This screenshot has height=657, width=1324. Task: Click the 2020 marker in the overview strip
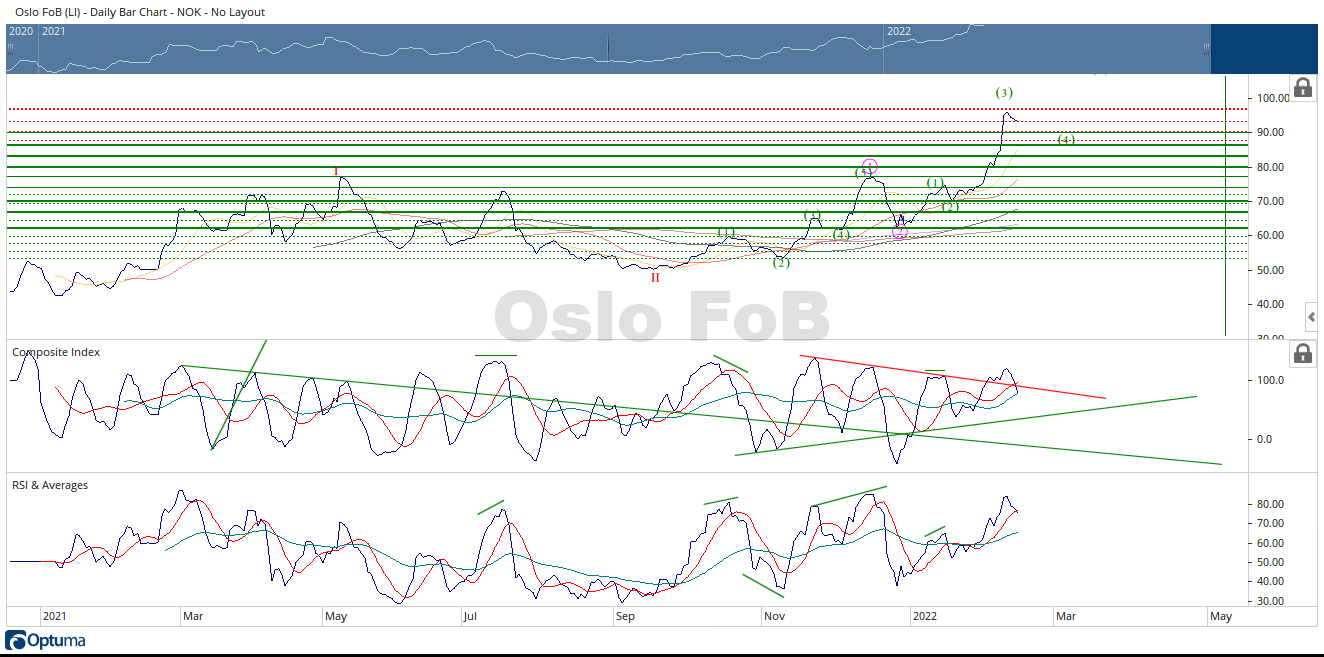click(x=21, y=31)
